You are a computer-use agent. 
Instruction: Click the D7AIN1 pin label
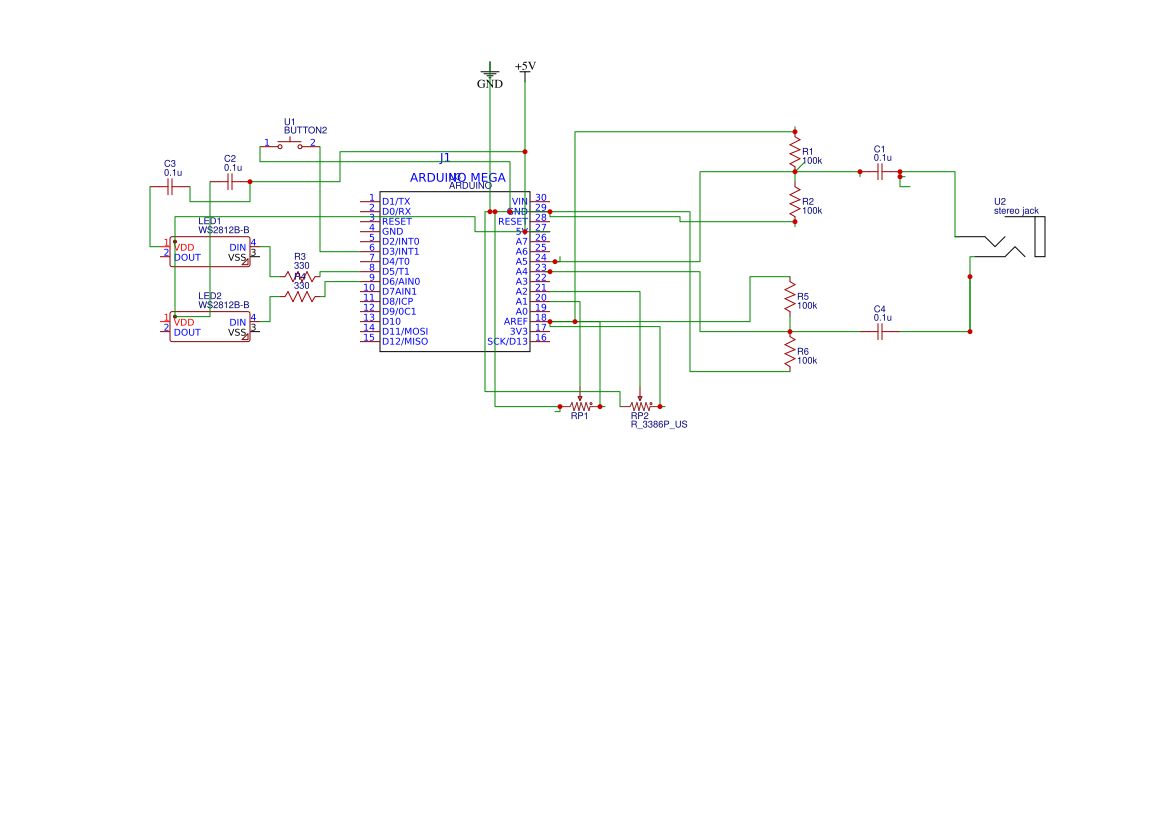[400, 292]
